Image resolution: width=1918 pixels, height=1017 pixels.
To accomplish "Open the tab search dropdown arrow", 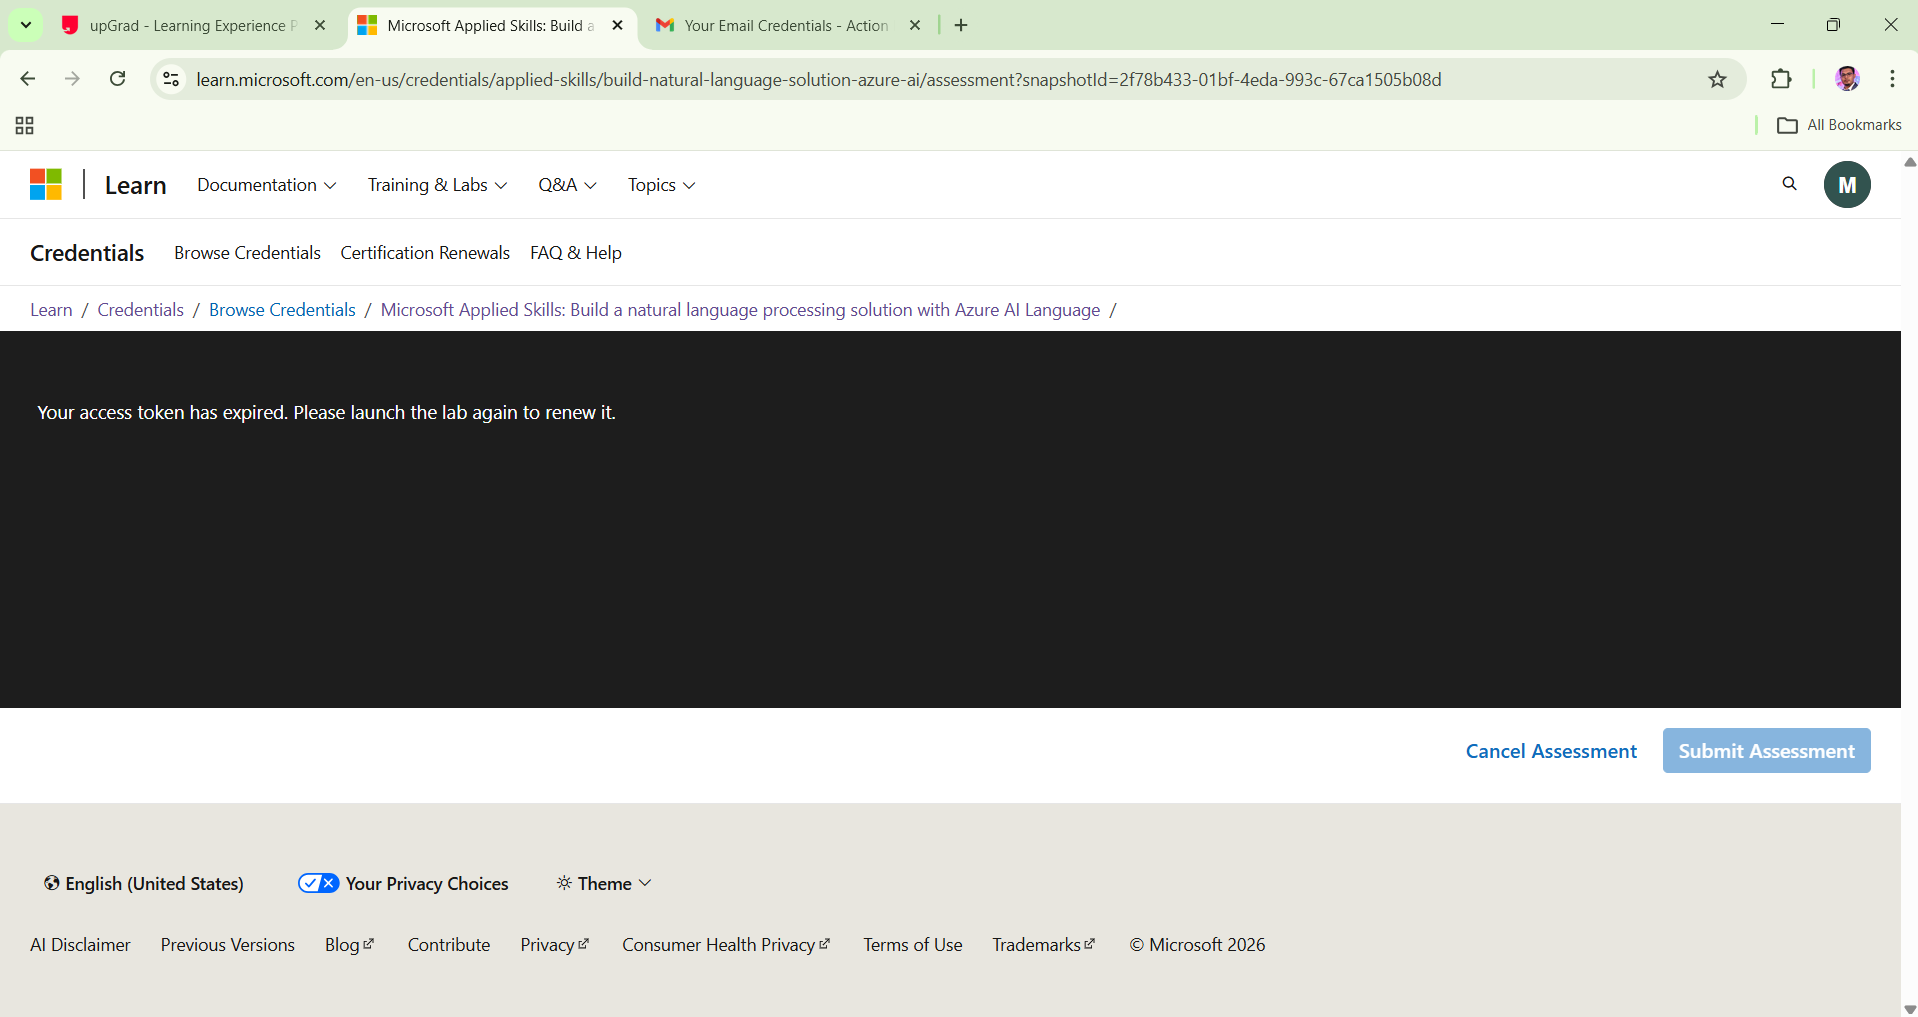I will coord(26,25).
